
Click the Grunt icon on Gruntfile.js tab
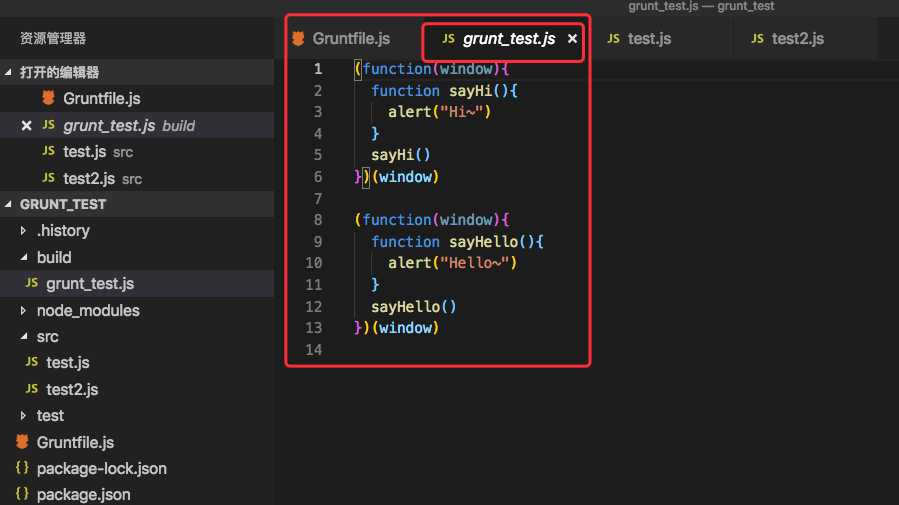tap(298, 38)
